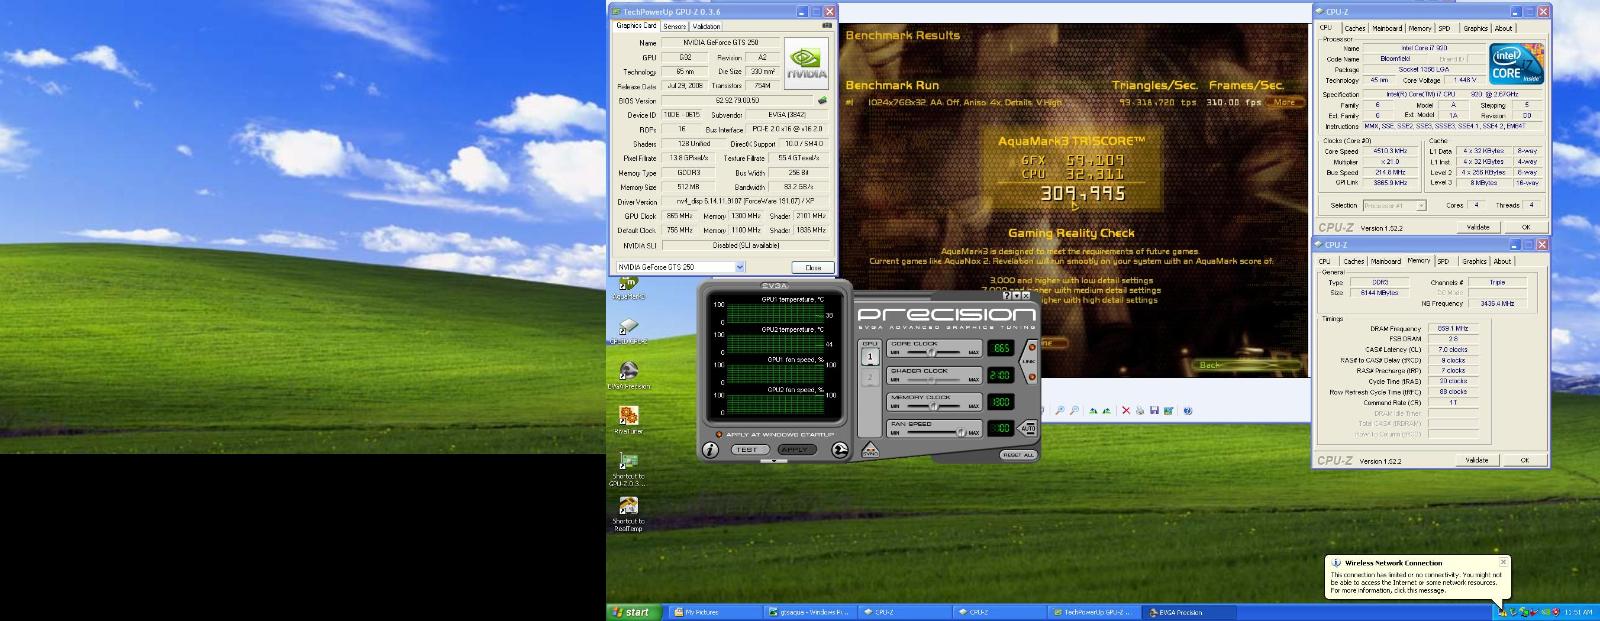Open About tab in lower CPU-Z window
The image size is (1600, 621).
[x=1502, y=261]
